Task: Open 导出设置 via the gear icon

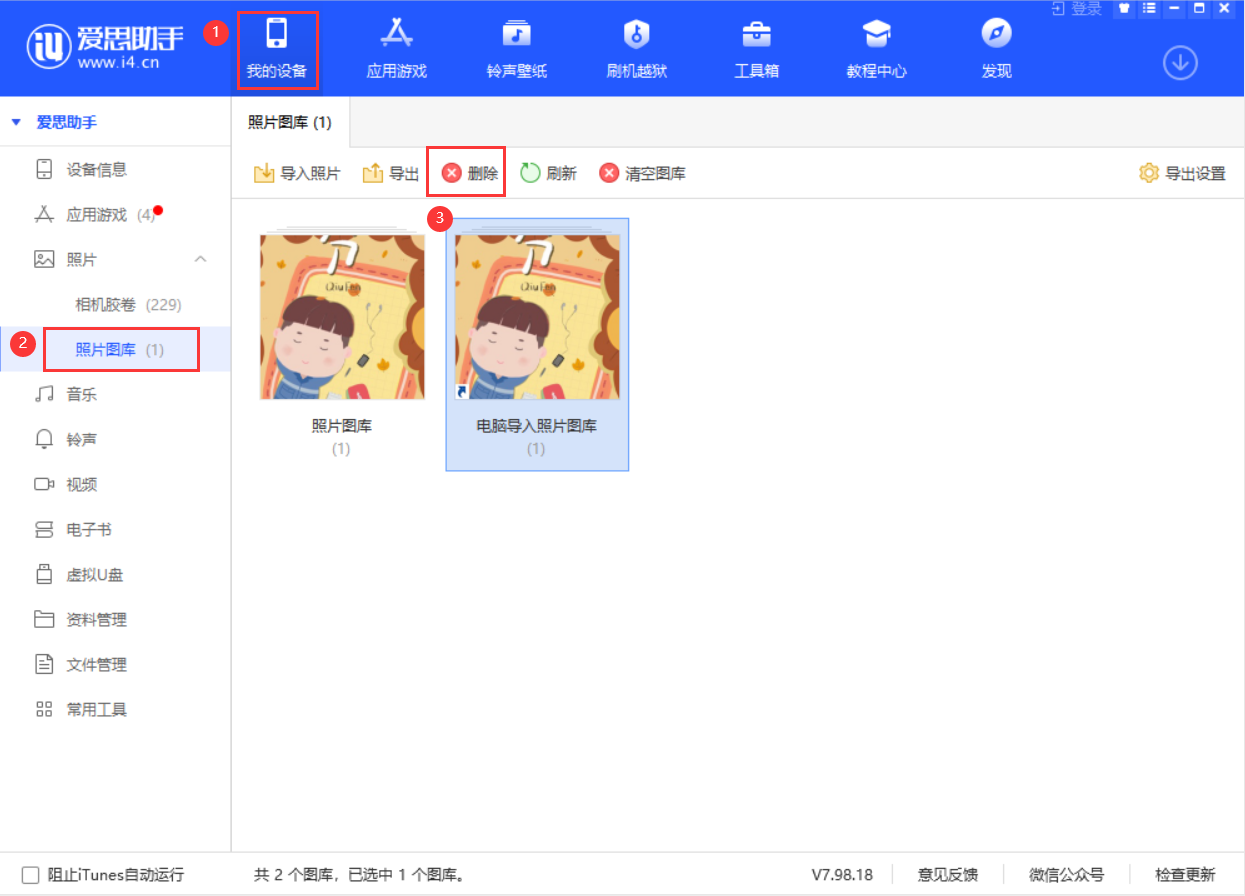Action: pyautogui.click(x=1181, y=172)
